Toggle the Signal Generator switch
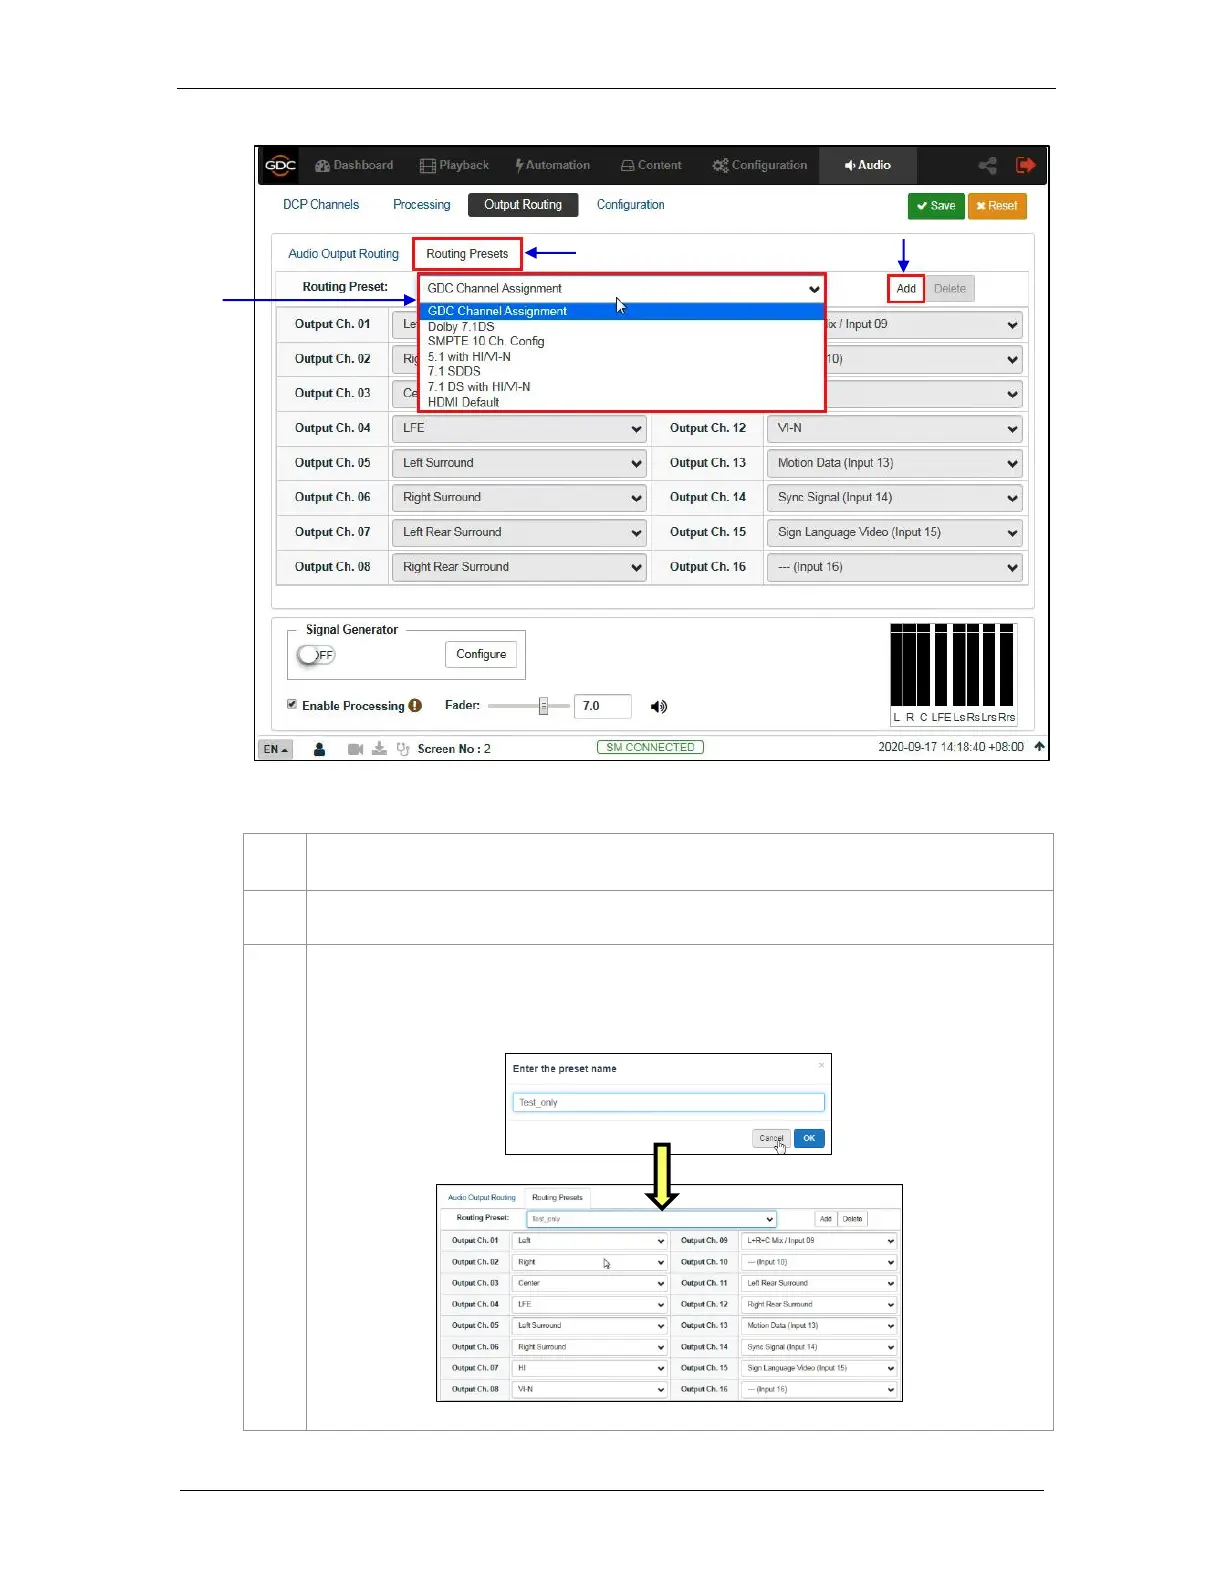 click(x=316, y=655)
